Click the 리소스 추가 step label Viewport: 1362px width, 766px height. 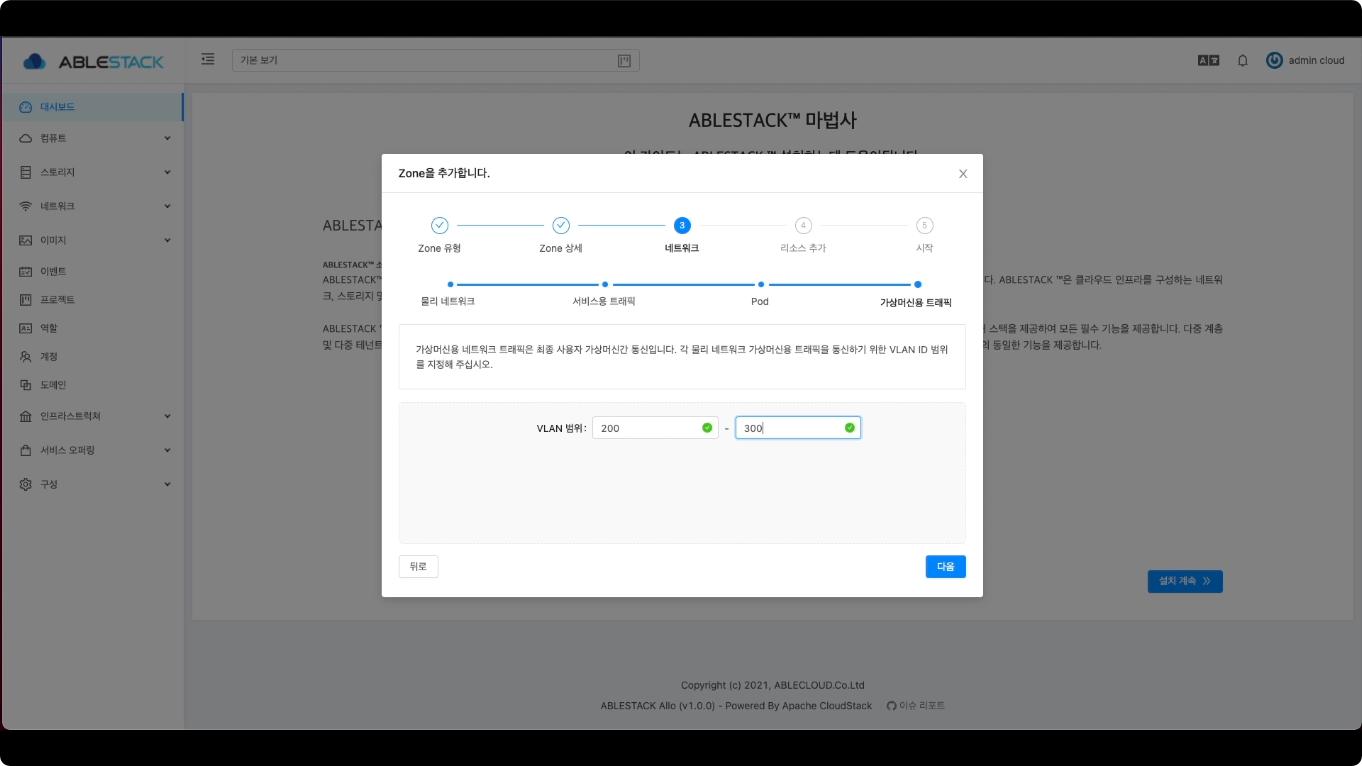(803, 248)
